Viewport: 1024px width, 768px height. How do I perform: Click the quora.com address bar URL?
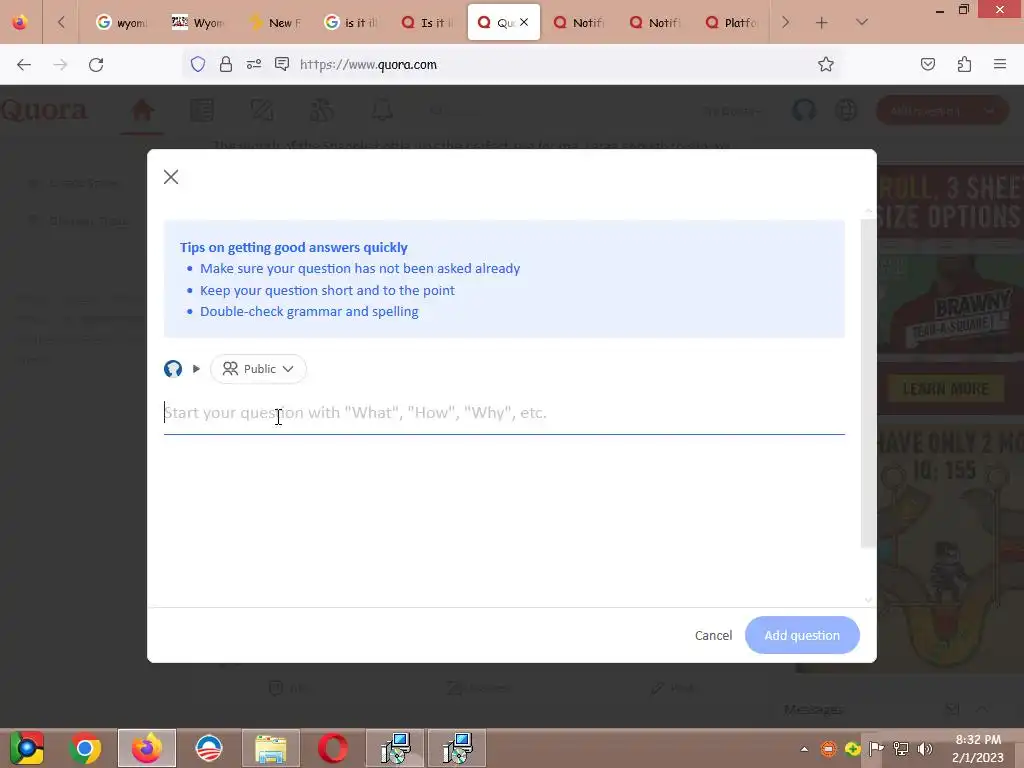368,65
